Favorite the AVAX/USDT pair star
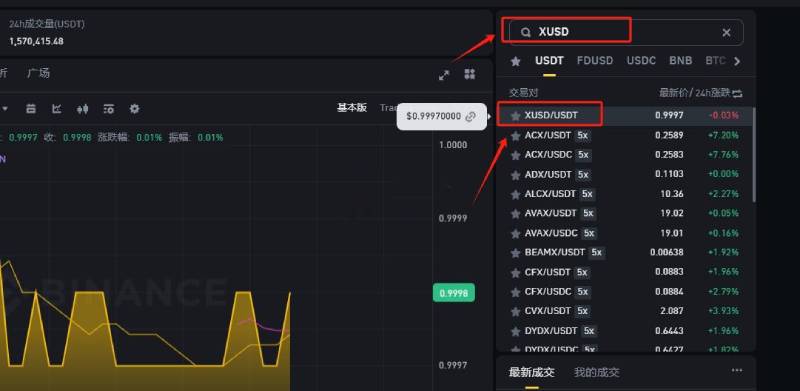The height and width of the screenshot is (391, 800). coord(516,214)
